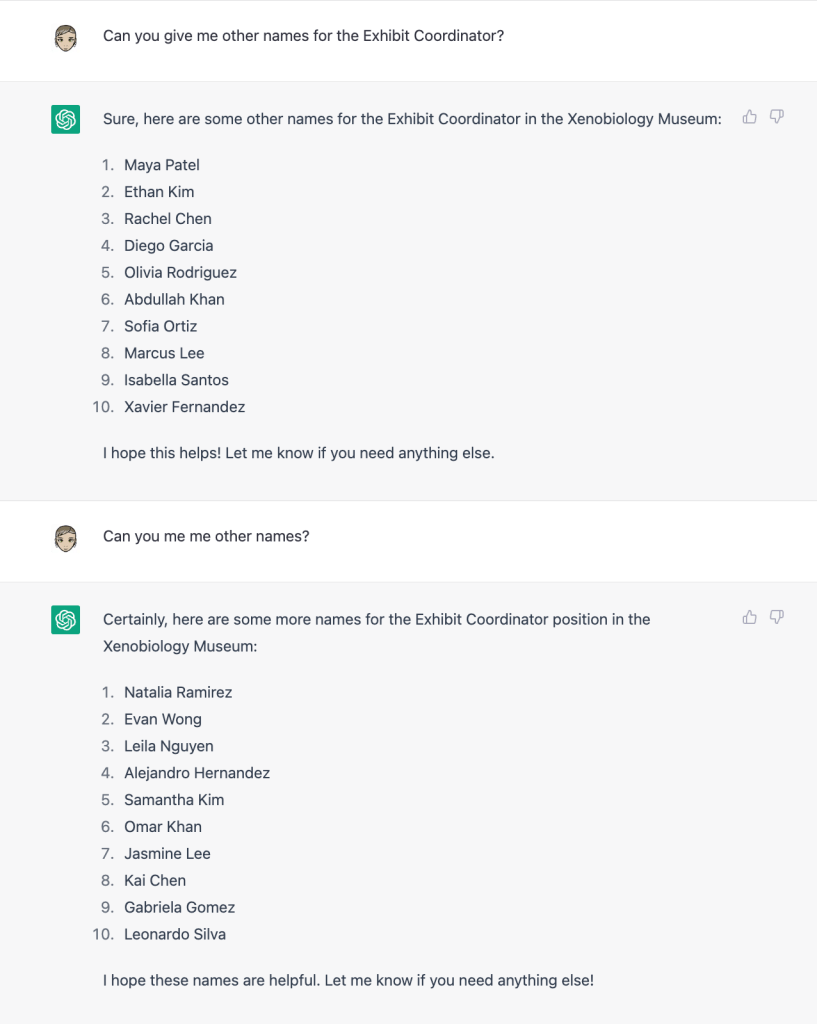Image resolution: width=817 pixels, height=1024 pixels.
Task: Click on "Omar Khan" in the second list
Action: pyautogui.click(x=163, y=827)
